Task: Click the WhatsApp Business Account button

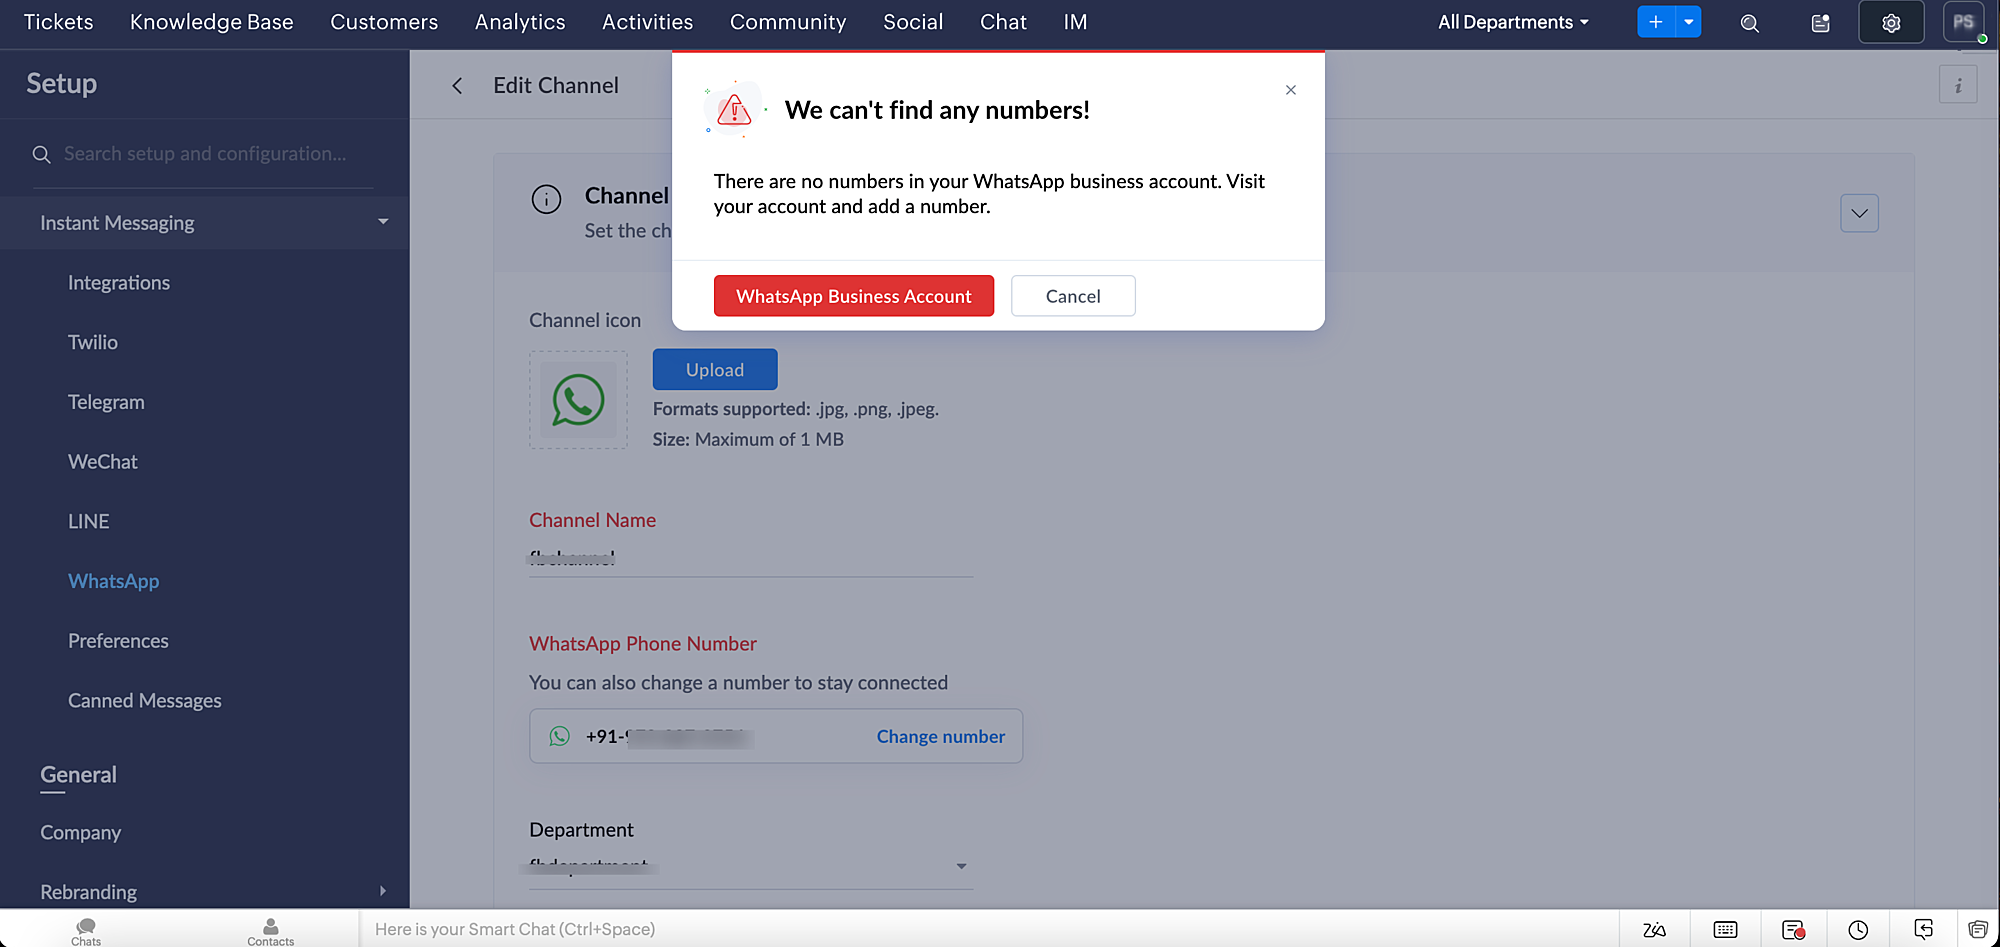Action: pos(854,296)
